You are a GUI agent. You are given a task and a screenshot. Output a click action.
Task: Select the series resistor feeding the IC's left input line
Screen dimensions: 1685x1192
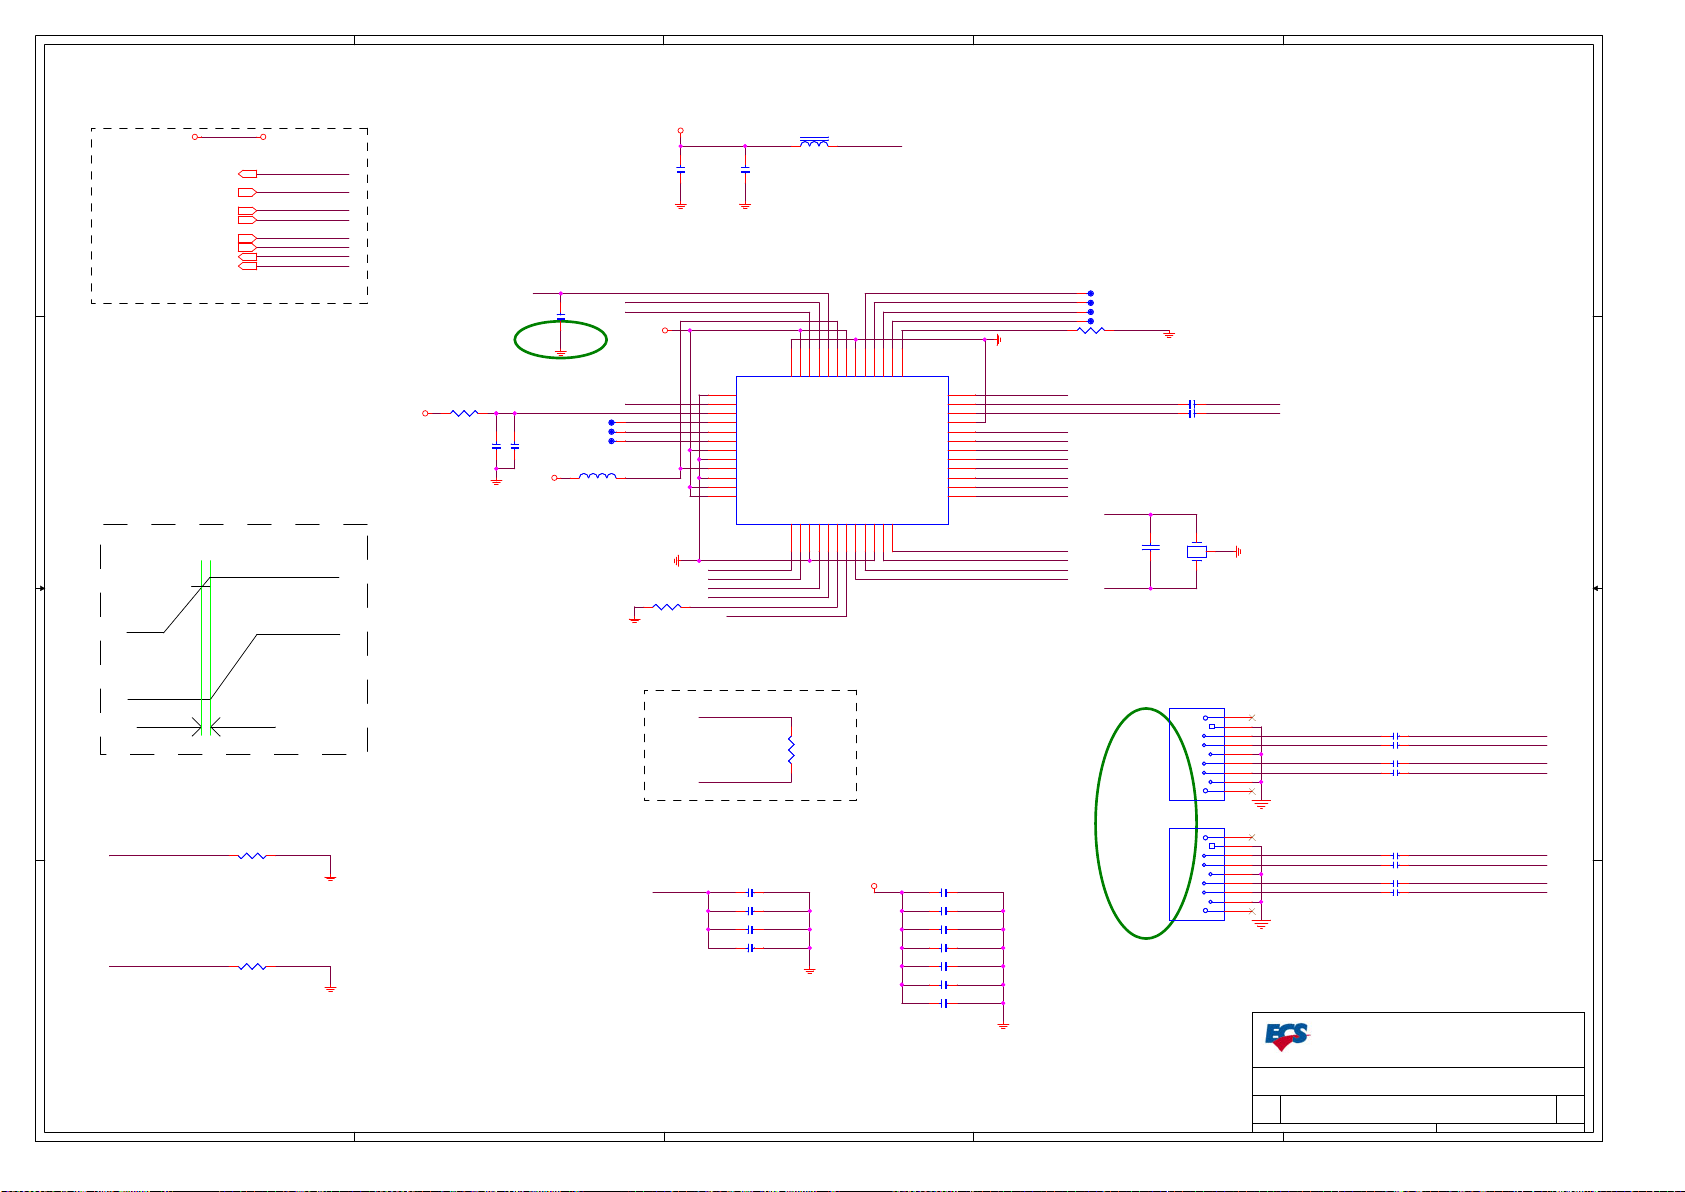tap(464, 413)
